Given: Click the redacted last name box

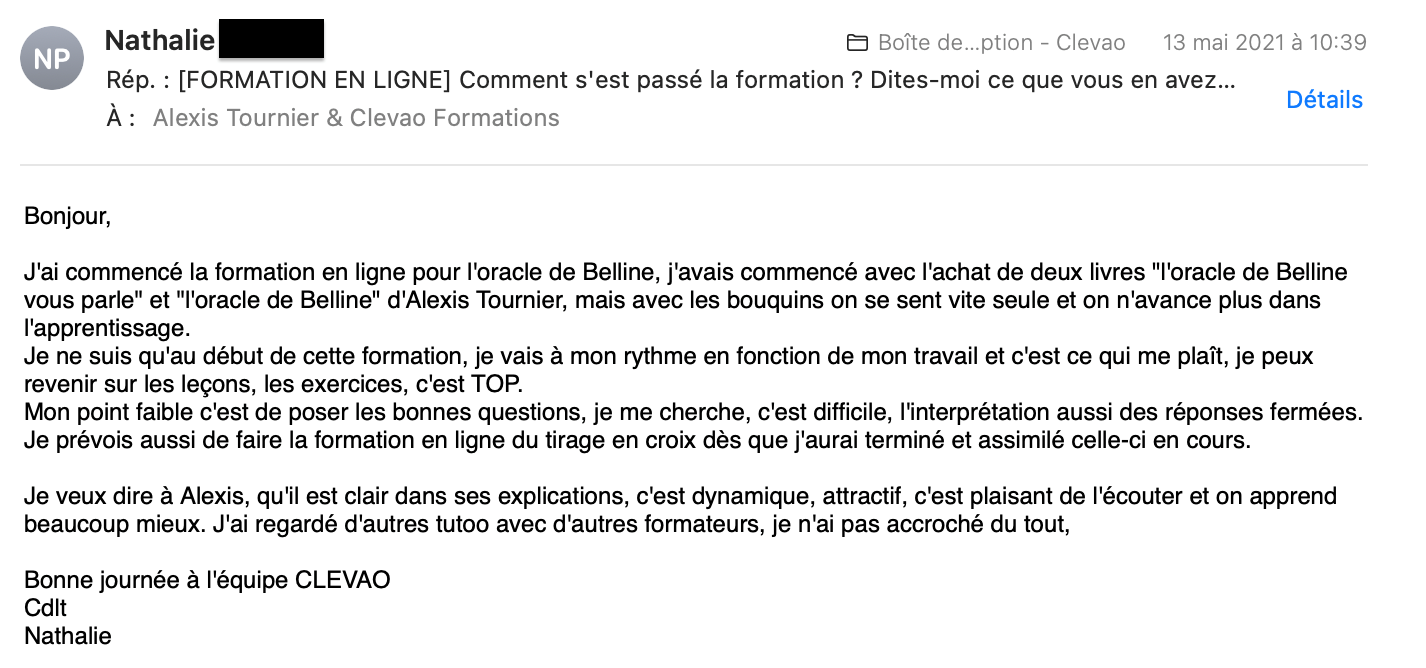Looking at the screenshot, I should (270, 38).
